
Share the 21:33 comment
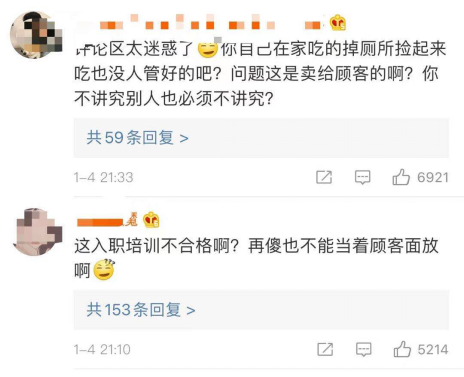click(324, 177)
